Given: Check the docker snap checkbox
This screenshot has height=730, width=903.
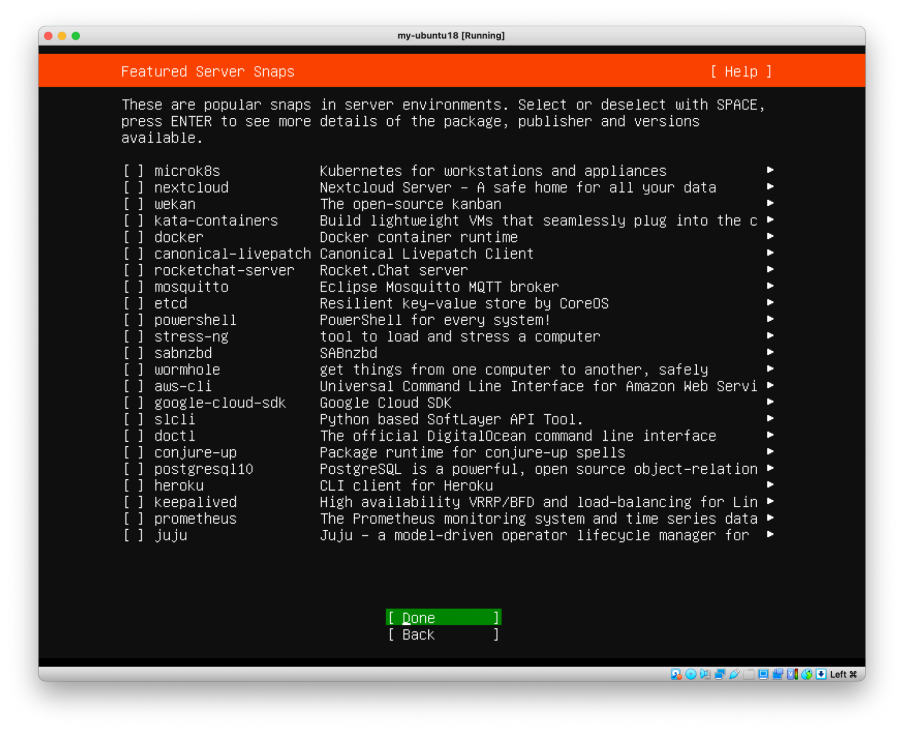Looking at the screenshot, I should click(134, 237).
